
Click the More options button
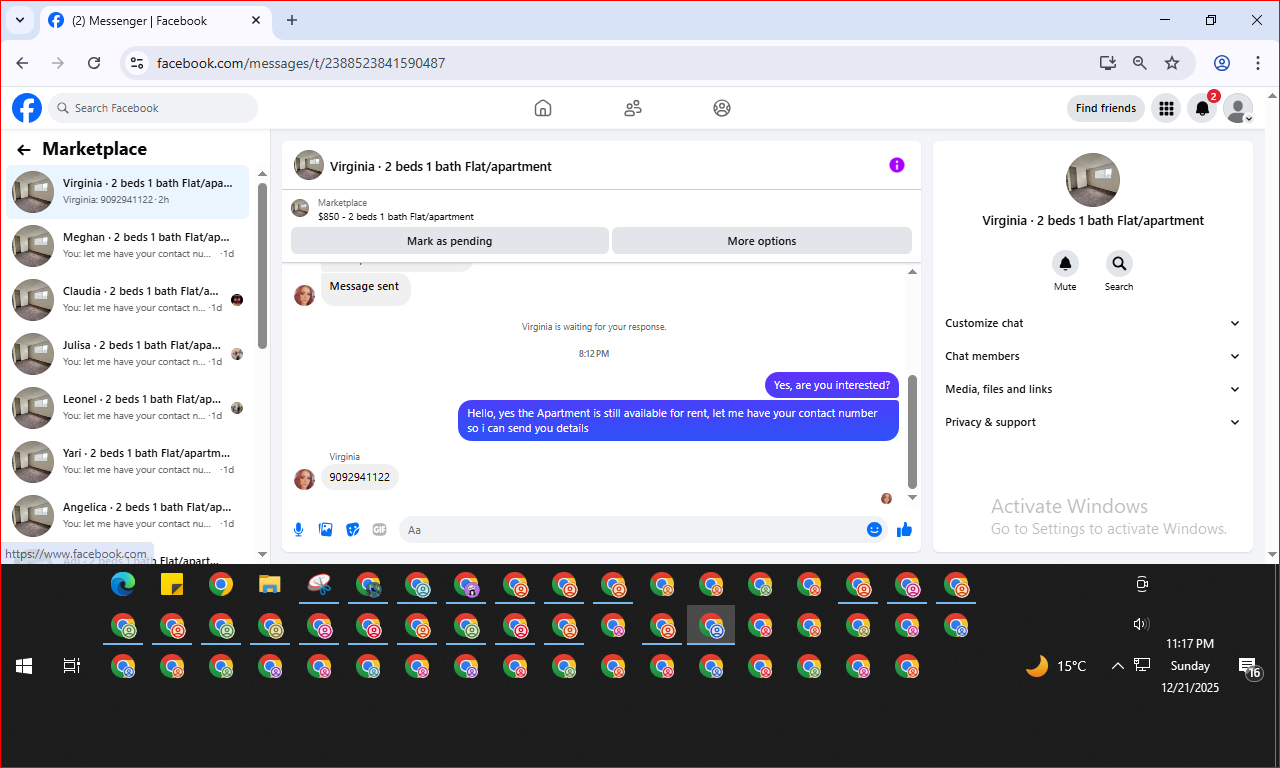[x=762, y=241]
